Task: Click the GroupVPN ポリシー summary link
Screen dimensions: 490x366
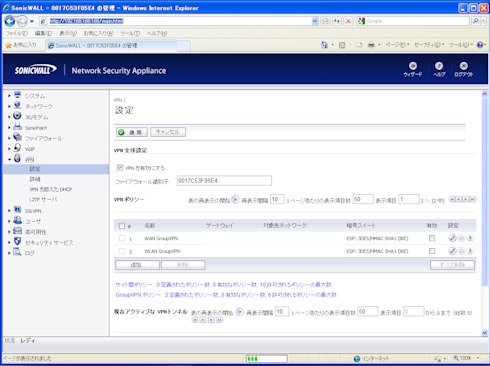Action: tap(138, 295)
